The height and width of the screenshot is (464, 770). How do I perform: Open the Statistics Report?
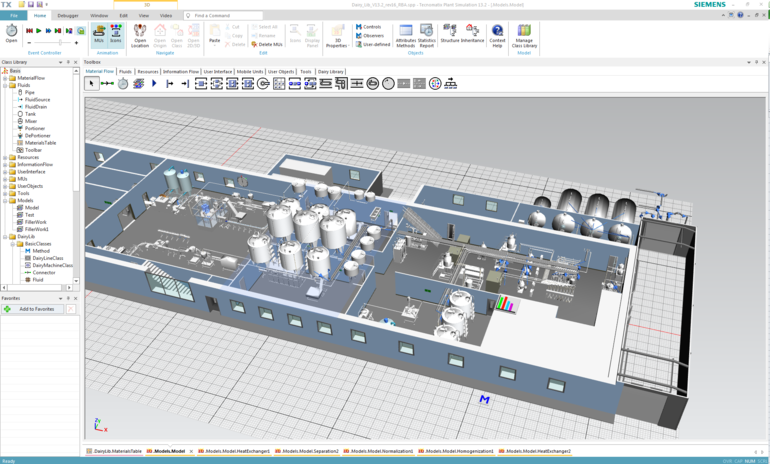[427, 35]
